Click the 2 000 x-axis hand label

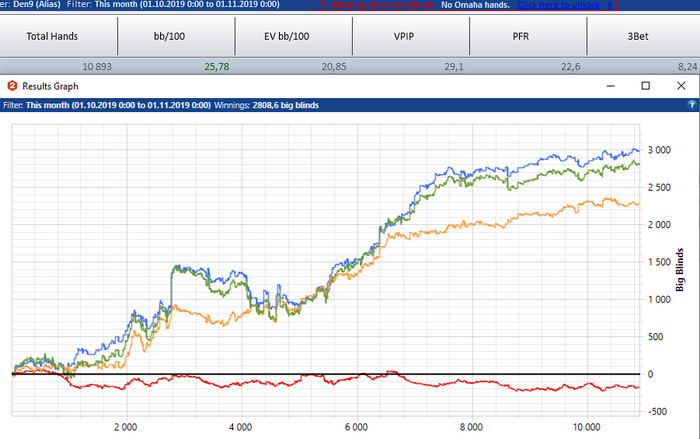(125, 427)
